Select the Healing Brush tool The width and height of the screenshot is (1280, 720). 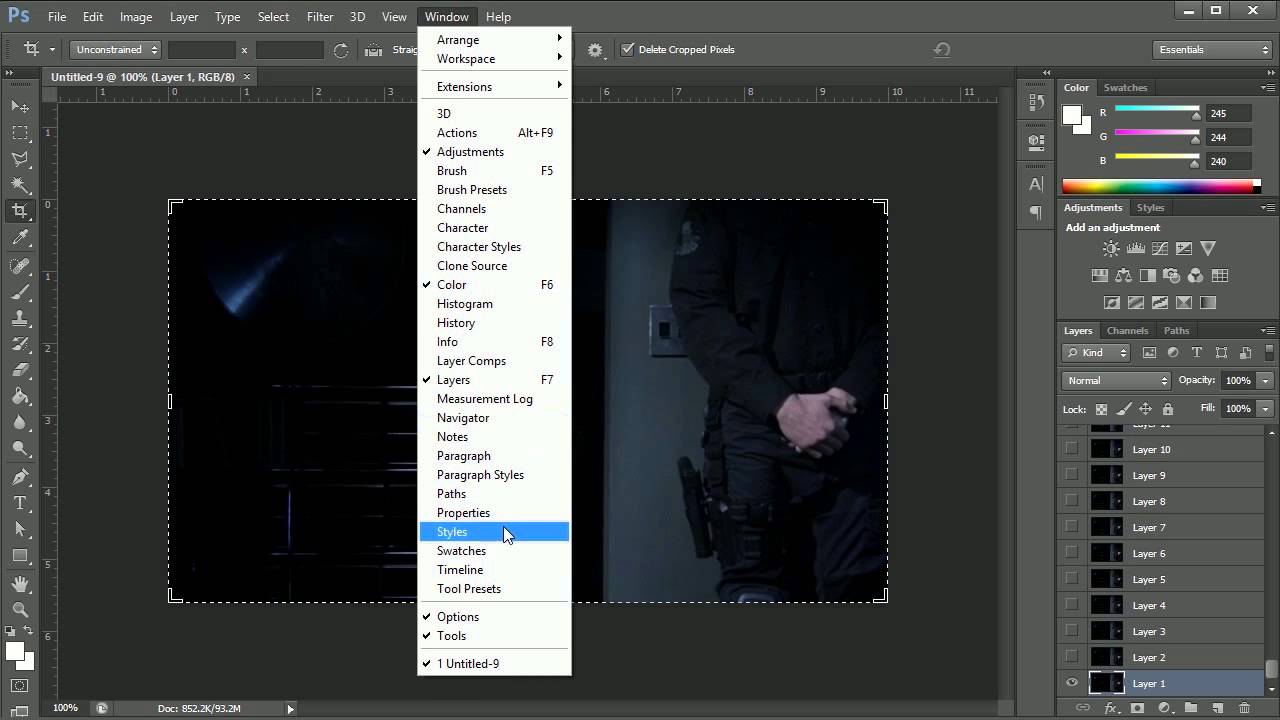point(20,265)
